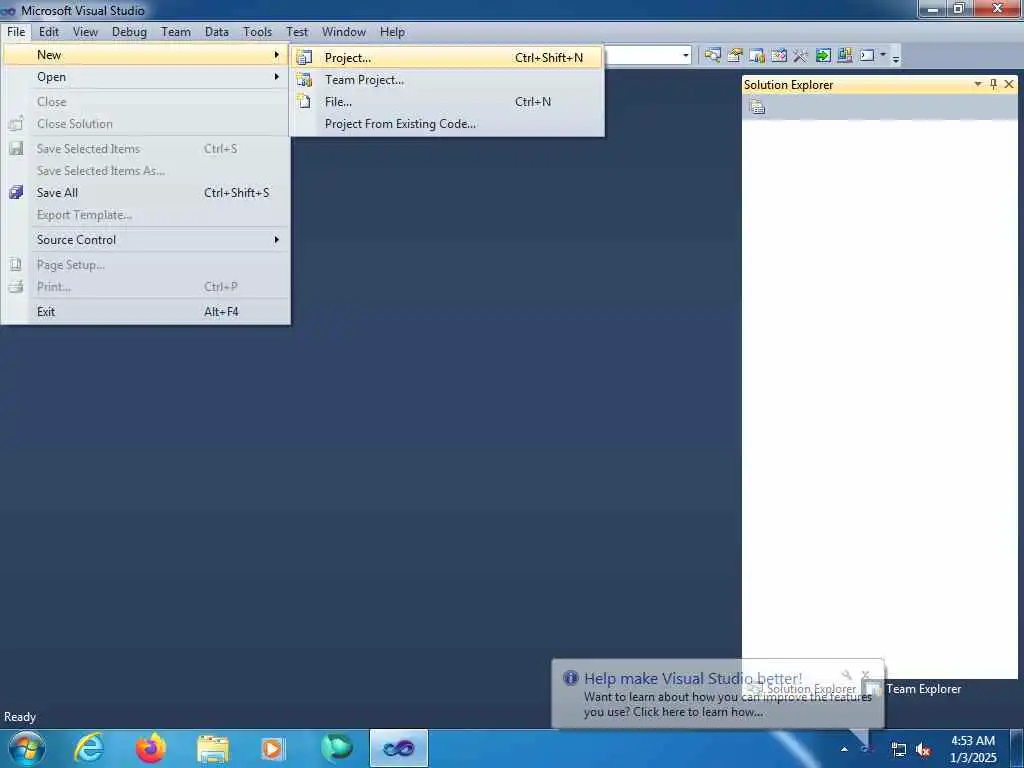Open the Data menu
Image resolution: width=1024 pixels, height=768 pixels.
(216, 32)
